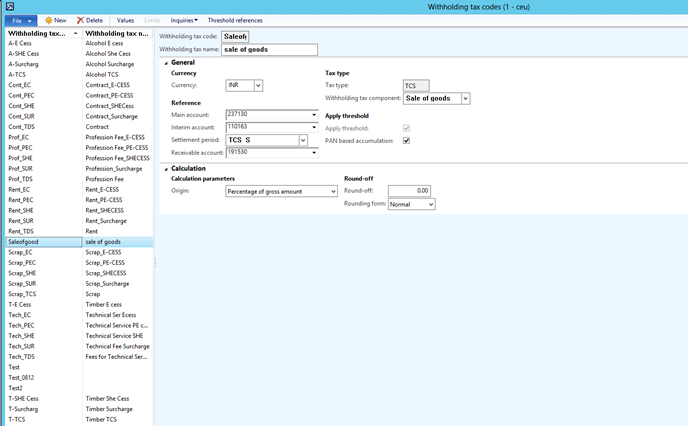
Task: Open the Withholding tax component dropdown
Action: (x=466, y=99)
